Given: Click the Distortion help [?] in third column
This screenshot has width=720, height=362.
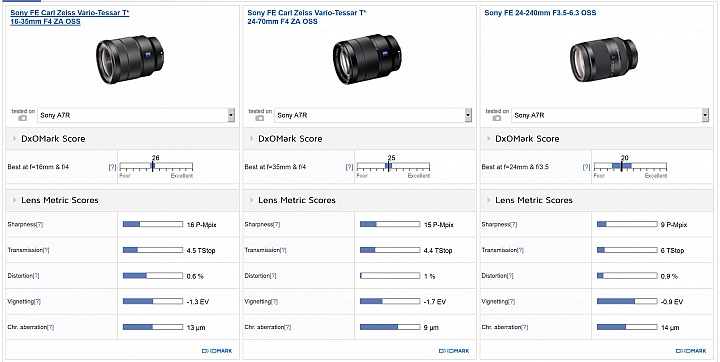Looking at the screenshot, I should pos(510,276).
